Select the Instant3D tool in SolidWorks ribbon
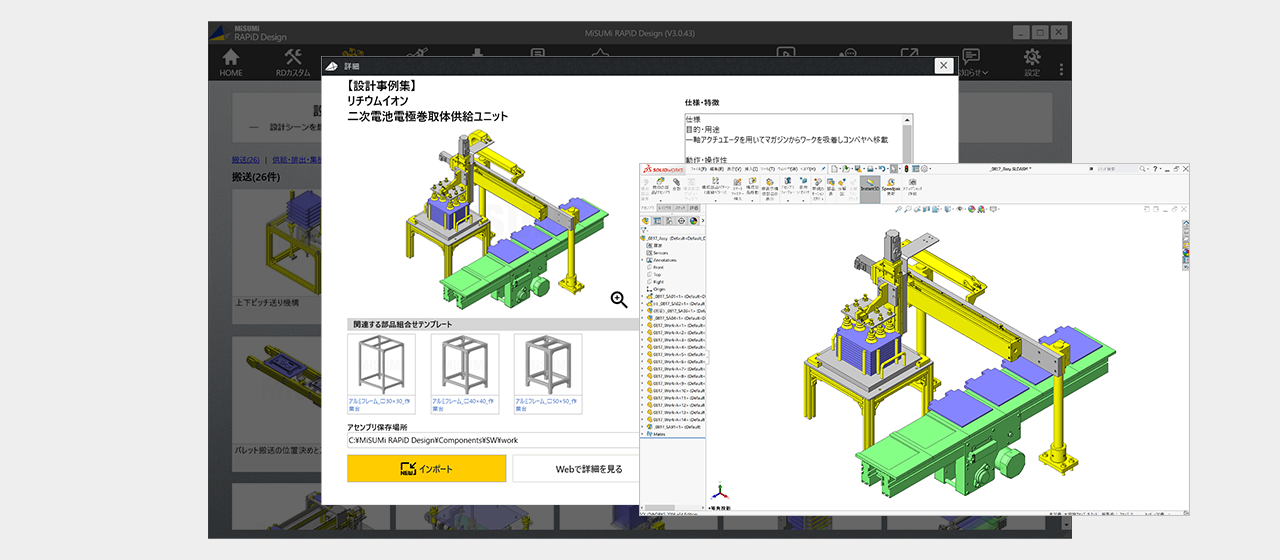 pos(869,185)
